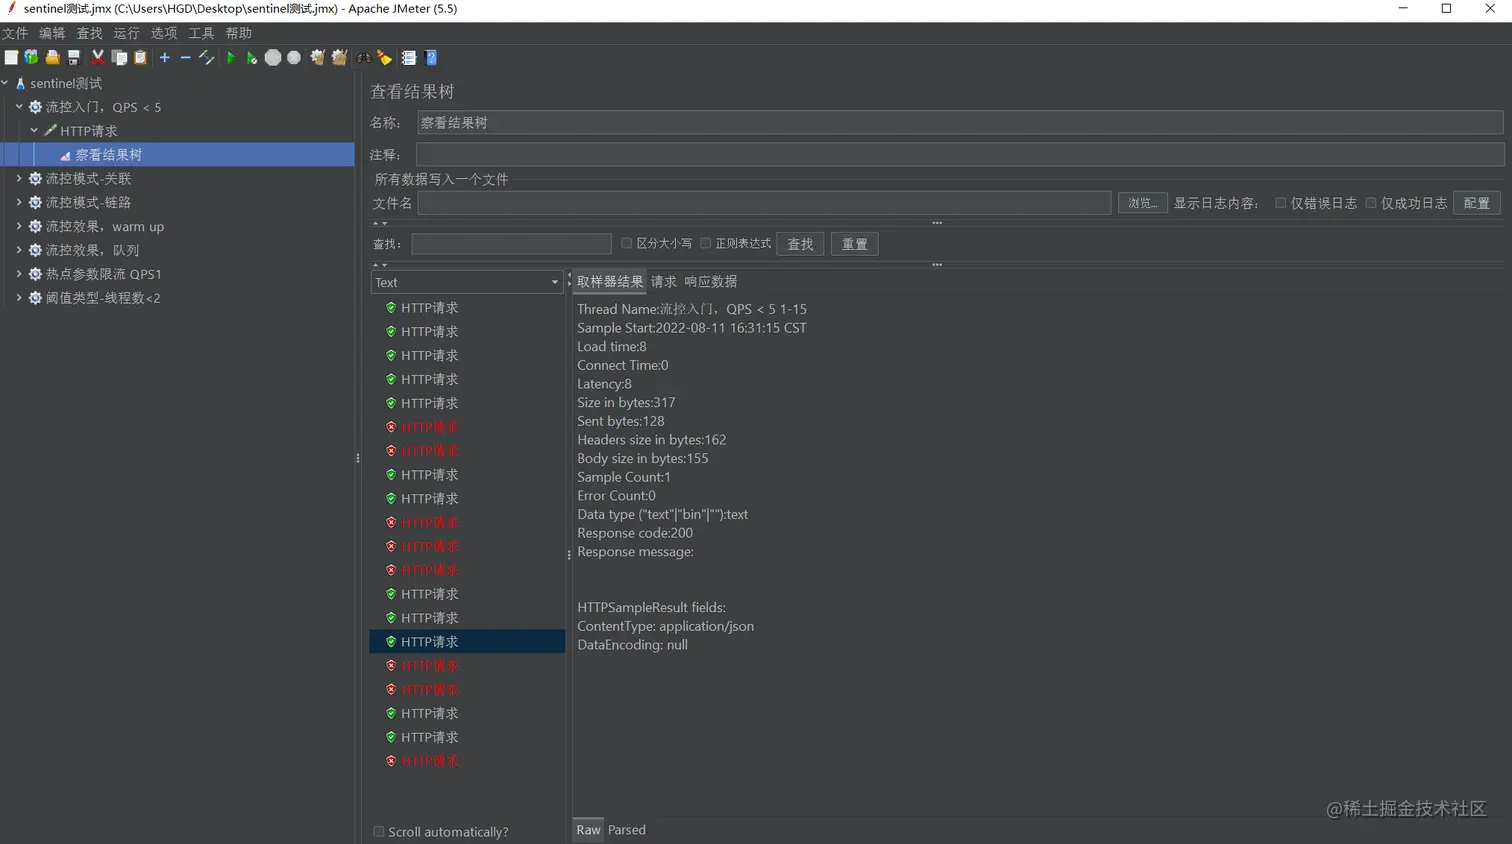Screen dimensions: 1512x844
Task: Clear all results with double broom-gear icon
Action: pyautogui.click(x=339, y=58)
